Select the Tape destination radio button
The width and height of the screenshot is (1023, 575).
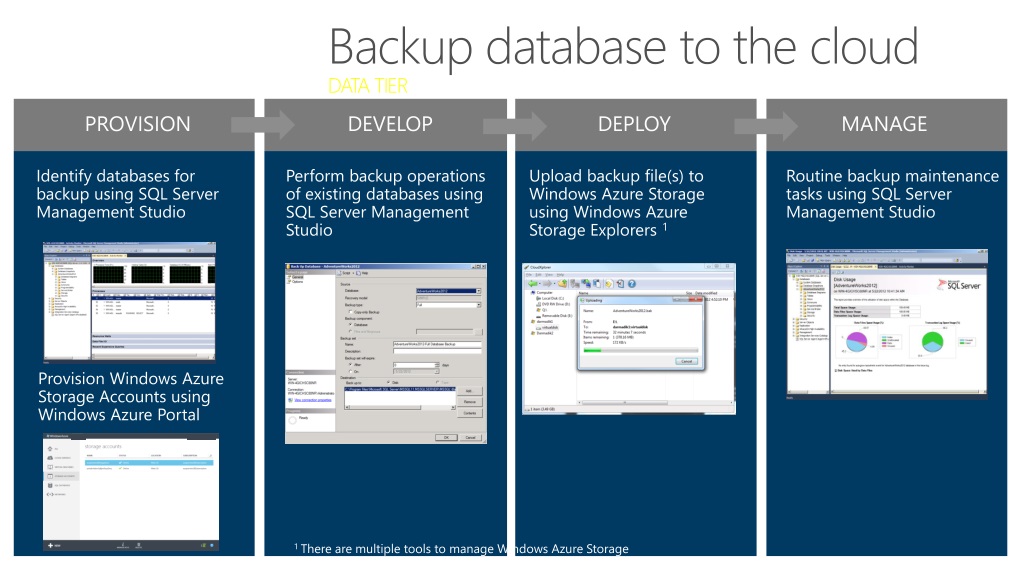point(438,382)
